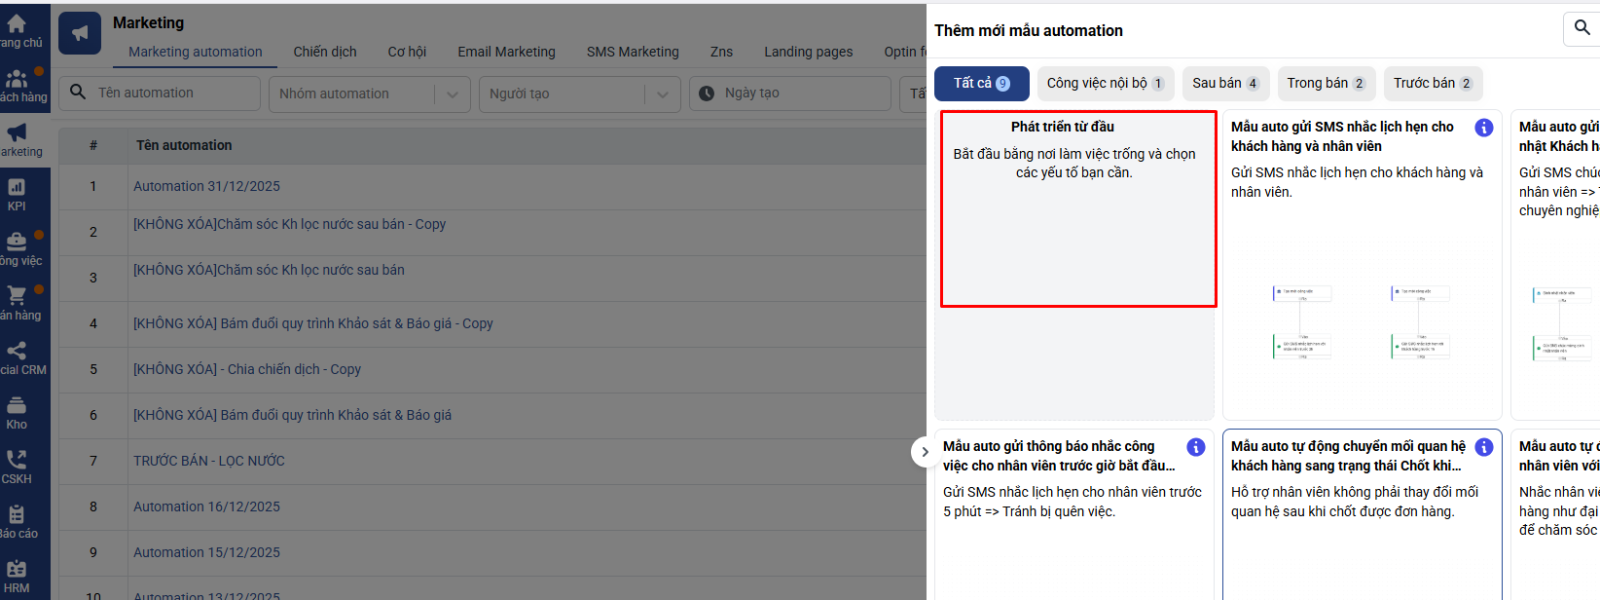The height and width of the screenshot is (600, 1600).
Task: Select the Công việc nội bộ filter
Action: pyautogui.click(x=1105, y=84)
